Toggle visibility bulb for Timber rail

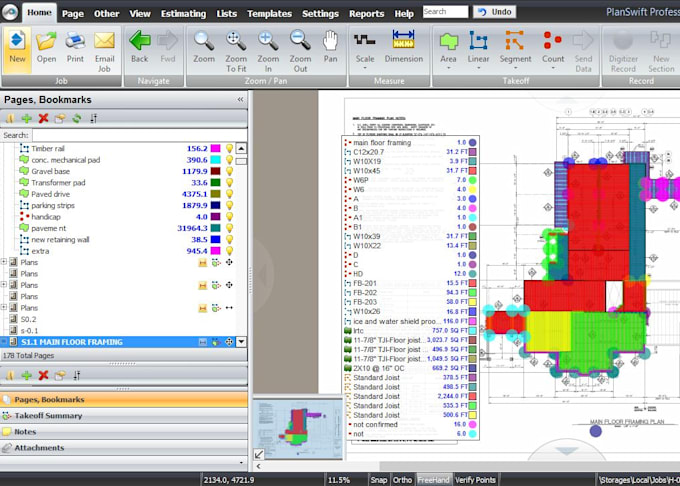(x=229, y=148)
